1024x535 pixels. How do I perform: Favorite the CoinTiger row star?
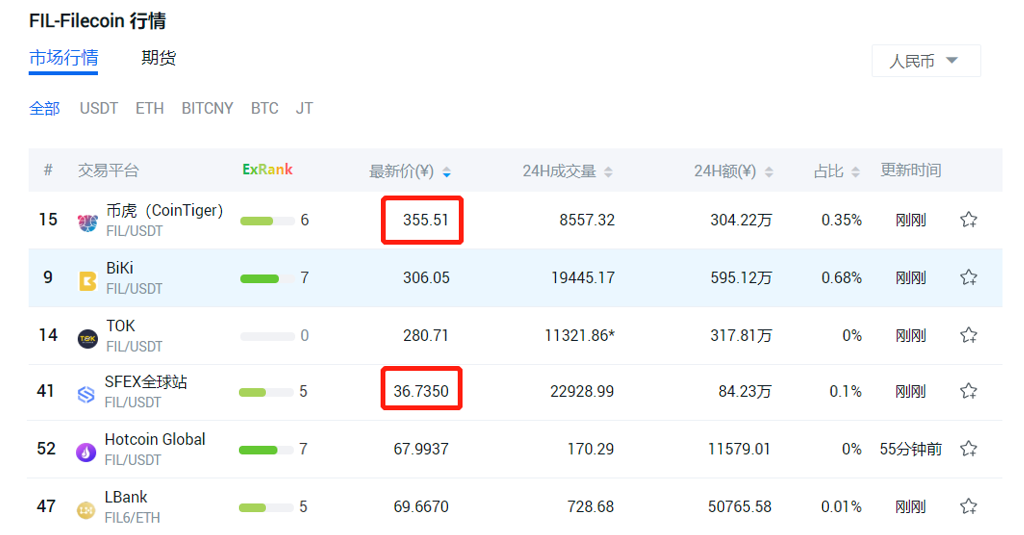968,219
